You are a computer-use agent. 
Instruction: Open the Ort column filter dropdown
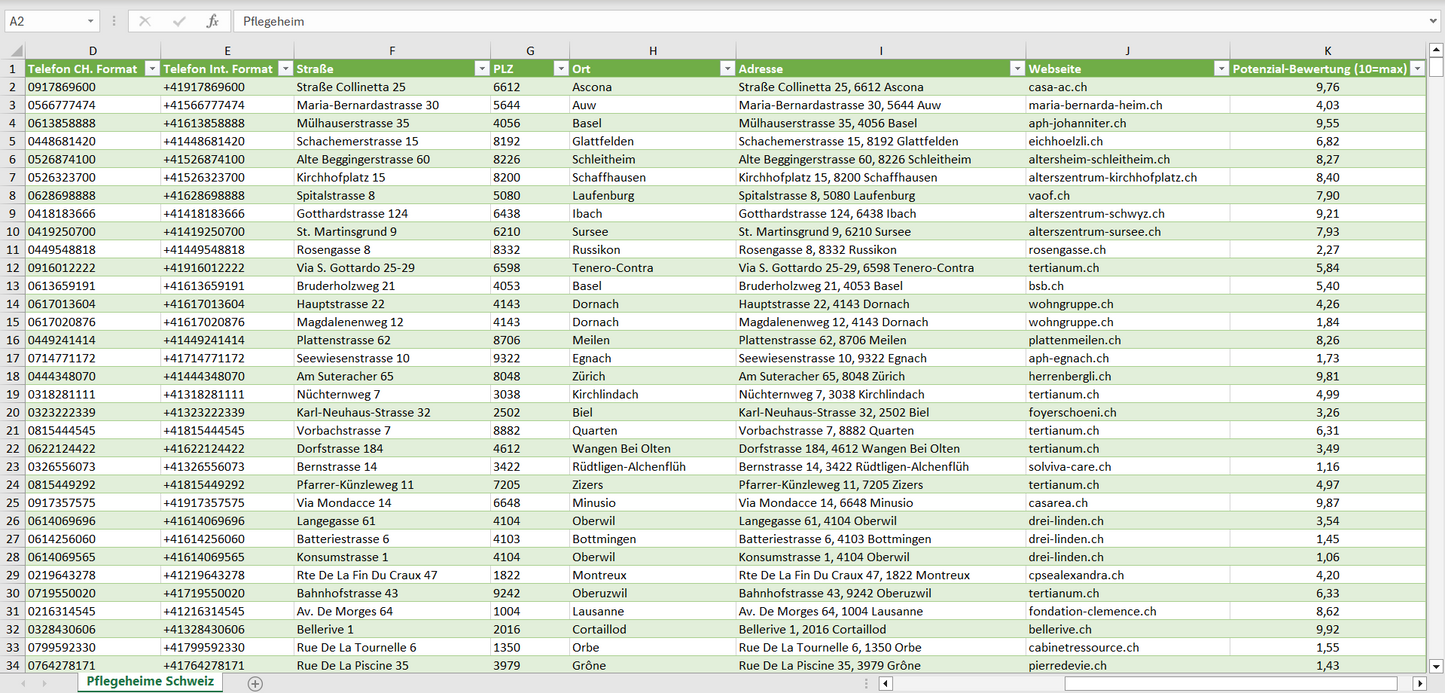(726, 69)
